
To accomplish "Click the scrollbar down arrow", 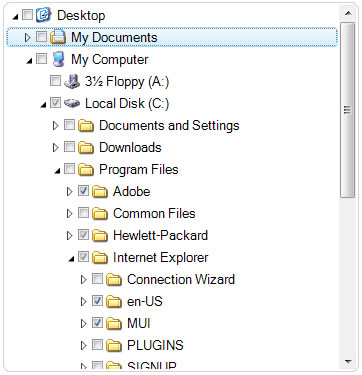I will pyautogui.click(x=348, y=362).
